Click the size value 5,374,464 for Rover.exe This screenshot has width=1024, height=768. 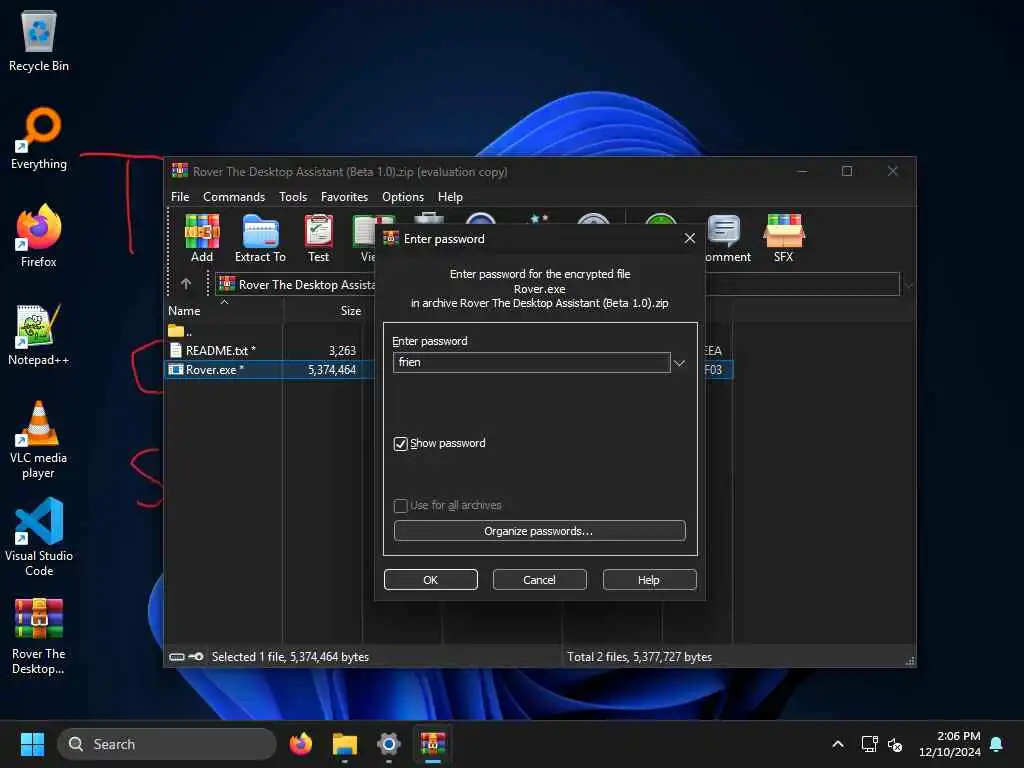[x=332, y=370]
